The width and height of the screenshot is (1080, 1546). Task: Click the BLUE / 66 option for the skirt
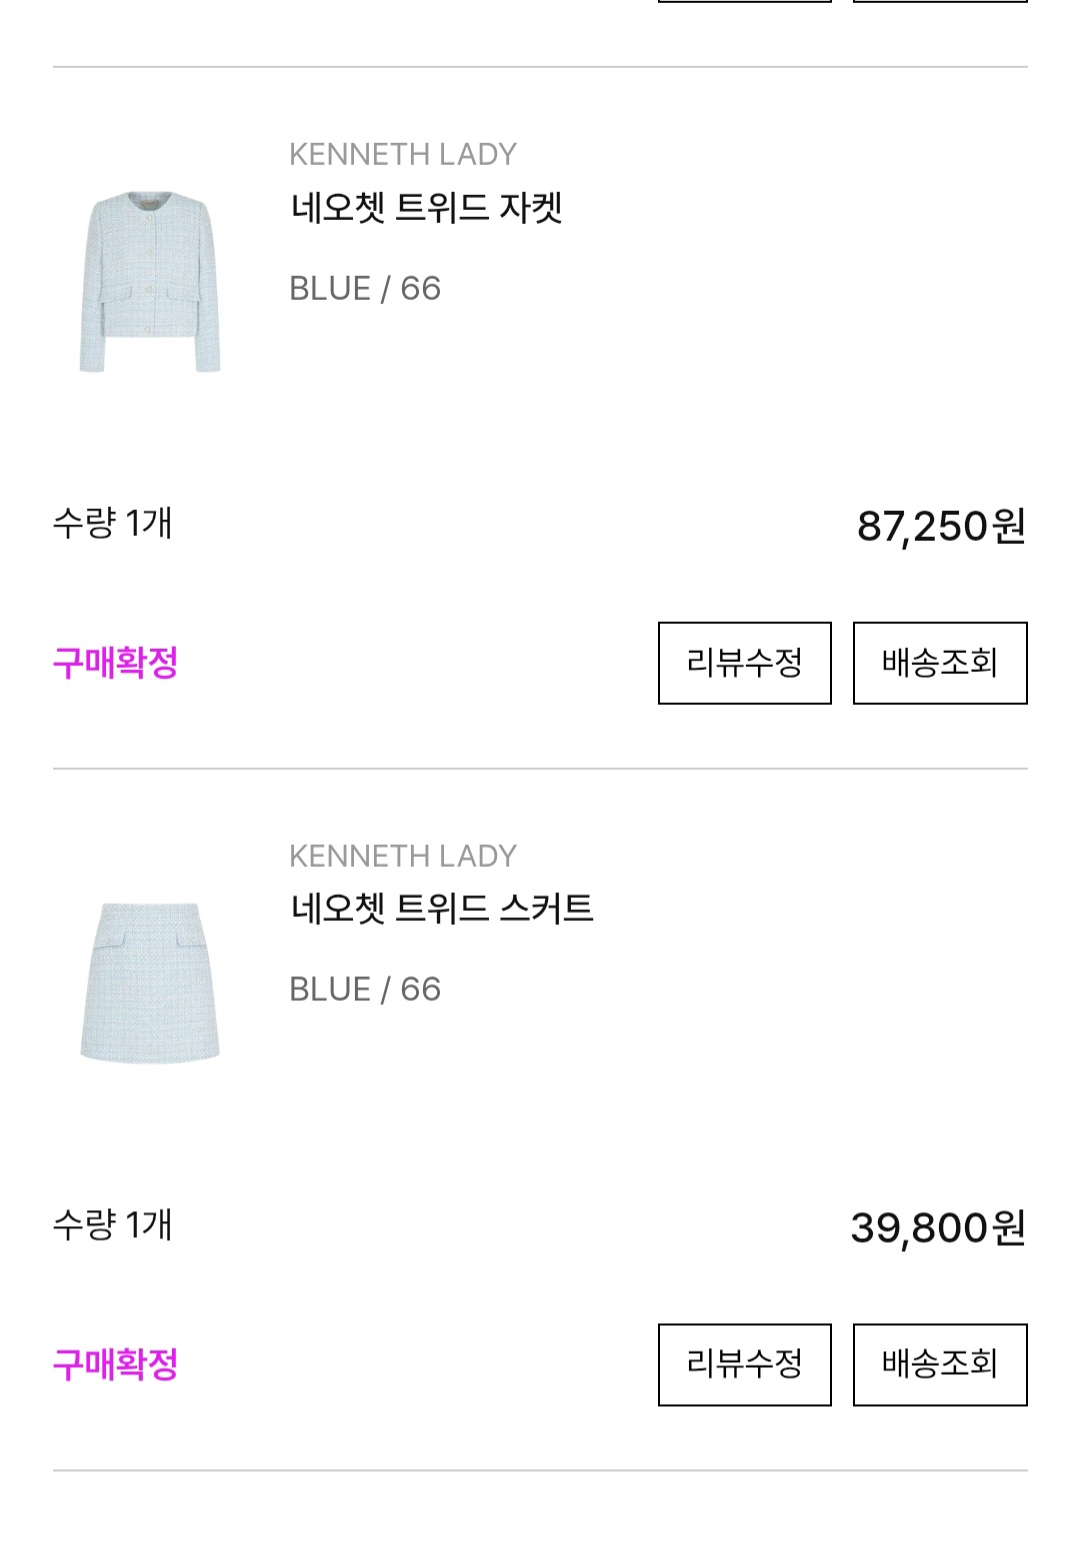(x=364, y=990)
